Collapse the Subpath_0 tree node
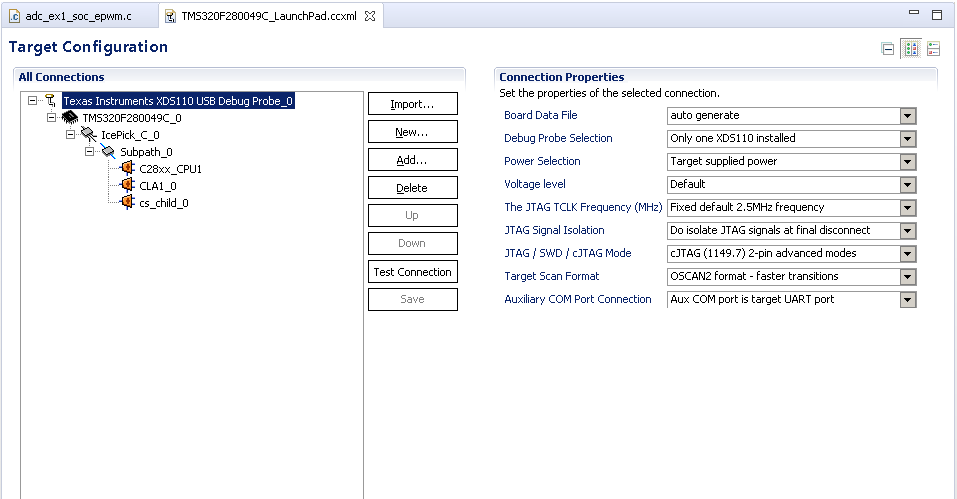This screenshot has height=499, width=957. tap(90, 151)
